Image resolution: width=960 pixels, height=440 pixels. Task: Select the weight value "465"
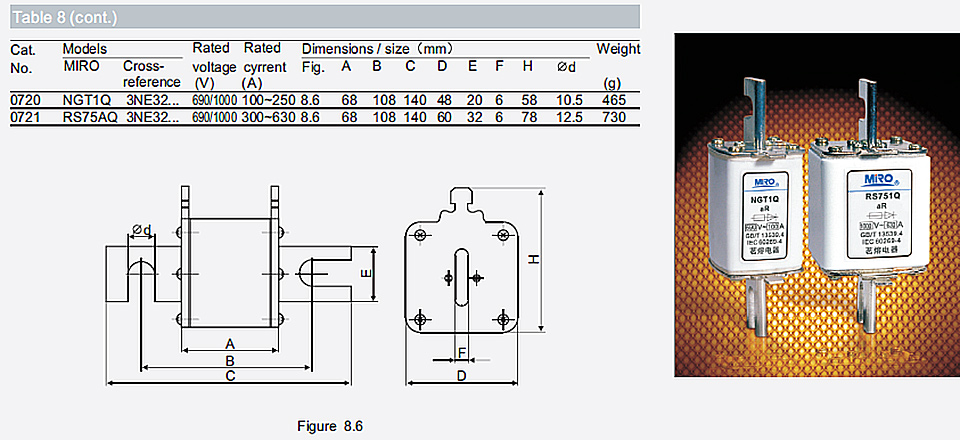point(613,100)
